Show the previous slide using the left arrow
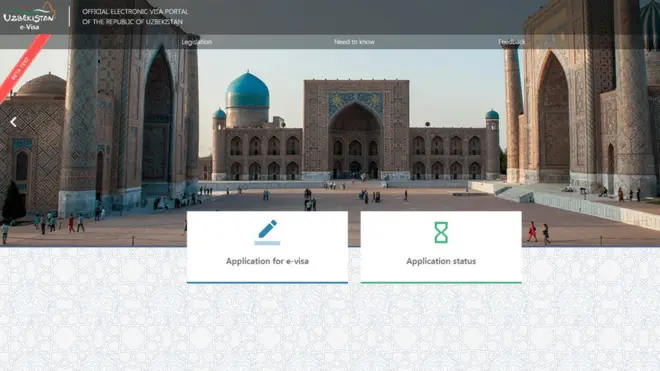Viewport: 660px width, 371px height. point(13,122)
